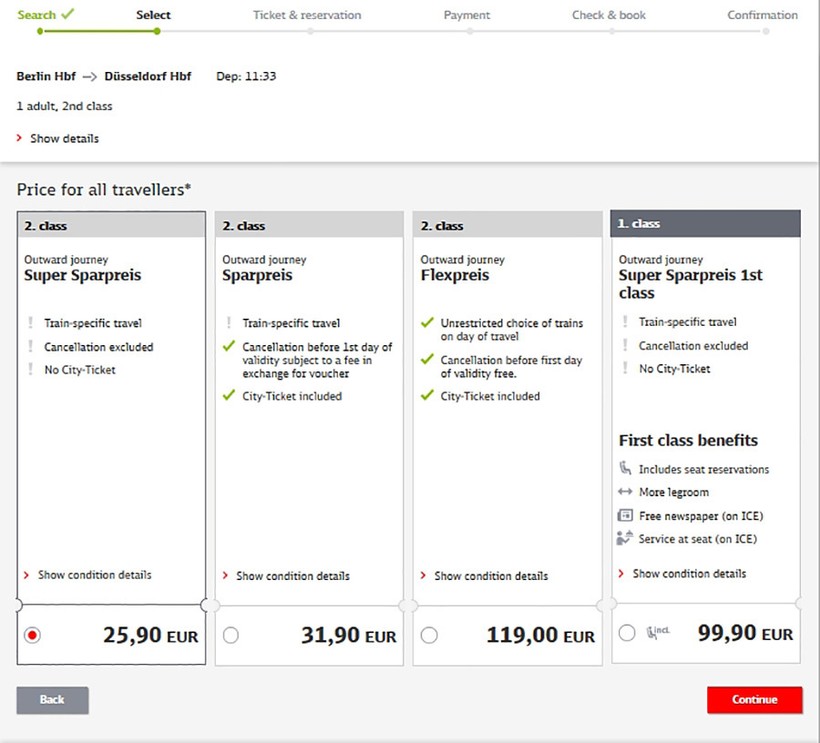
Task: Click the seat reservation icon in First class benefits
Action: tap(625, 469)
